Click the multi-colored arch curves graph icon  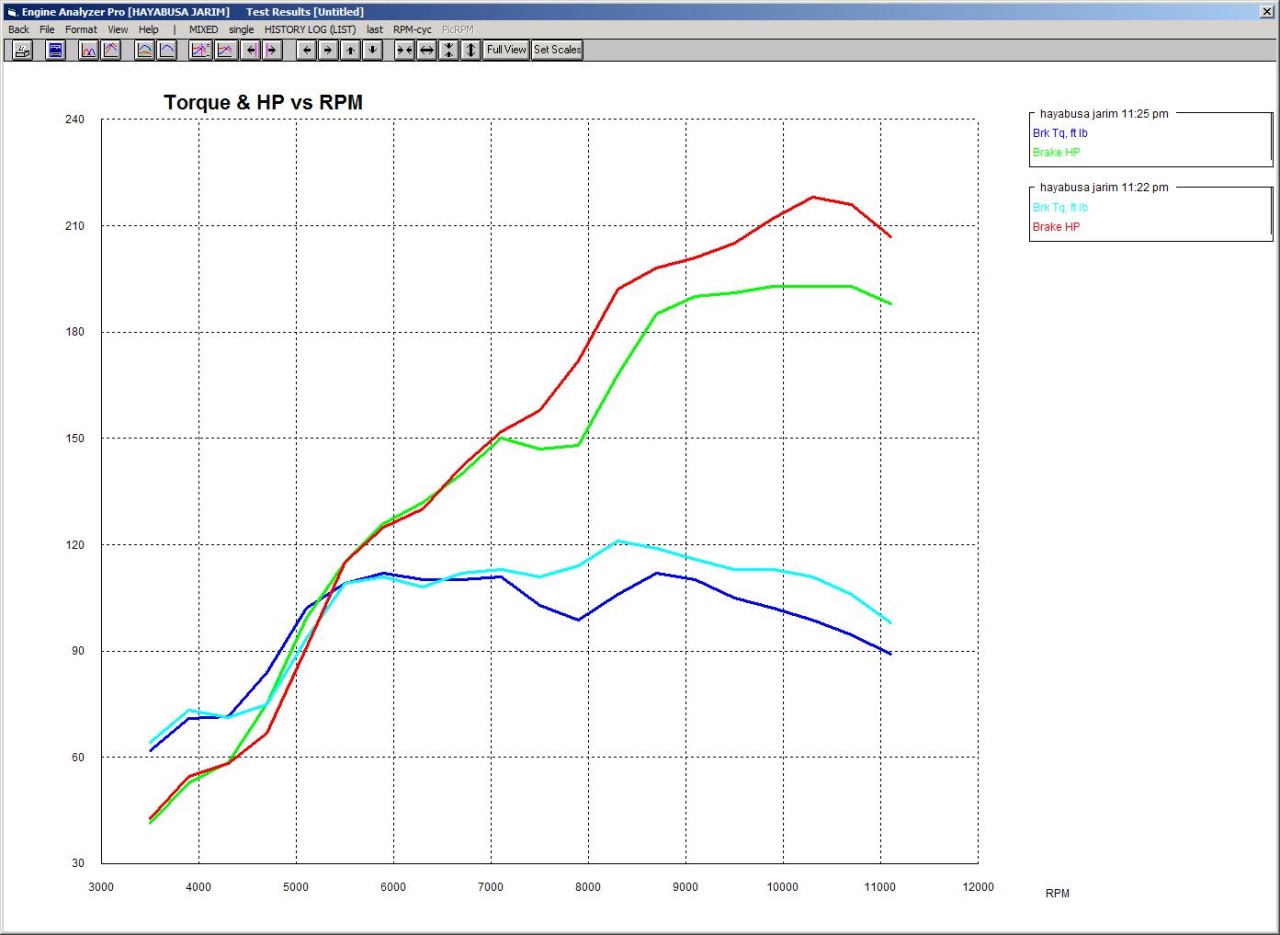(x=144, y=50)
